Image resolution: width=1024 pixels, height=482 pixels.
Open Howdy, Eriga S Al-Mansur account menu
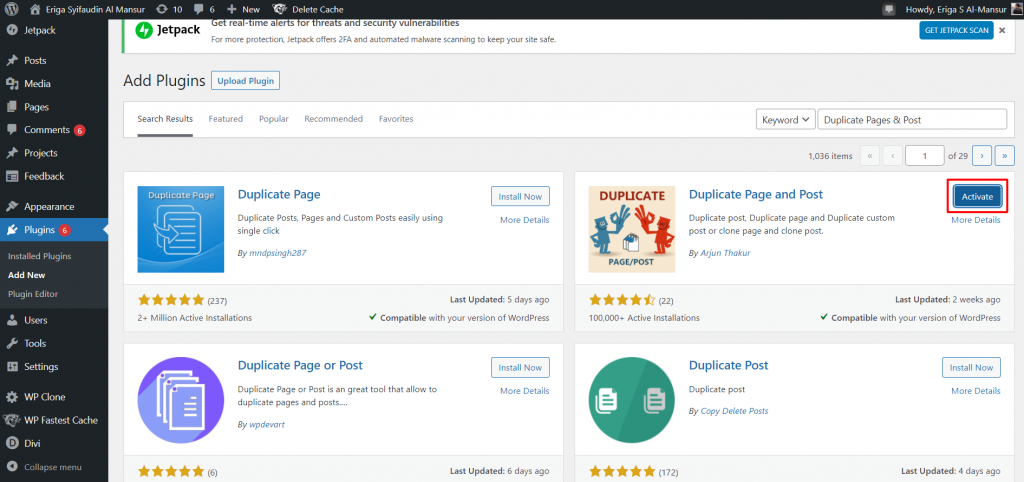963,9
